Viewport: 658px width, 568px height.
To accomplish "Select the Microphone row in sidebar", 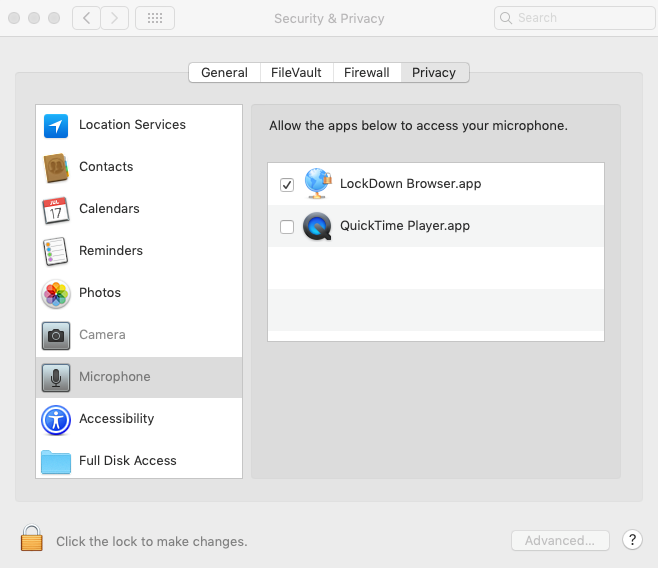I will click(x=139, y=378).
